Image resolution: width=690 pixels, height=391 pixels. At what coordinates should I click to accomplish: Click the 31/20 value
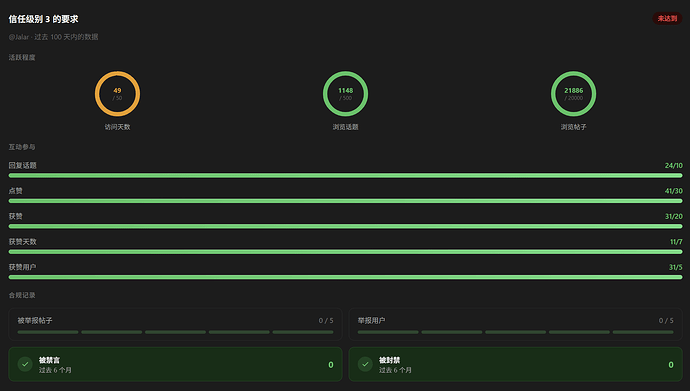click(673, 216)
